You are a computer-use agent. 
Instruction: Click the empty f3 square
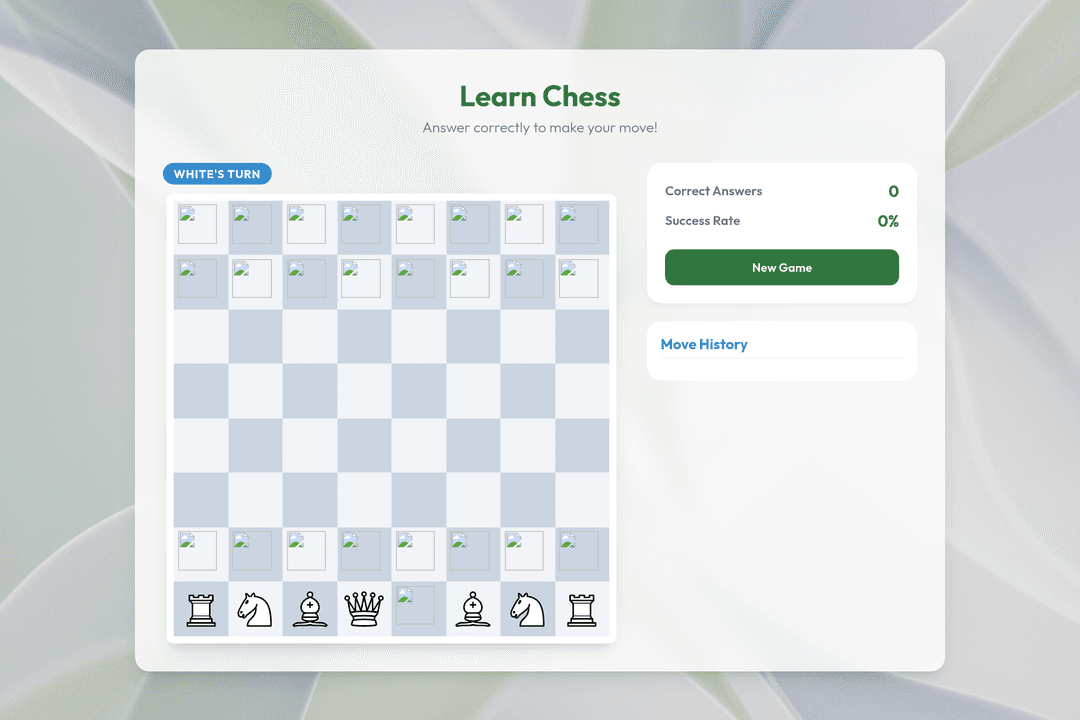pyautogui.click(x=473, y=500)
